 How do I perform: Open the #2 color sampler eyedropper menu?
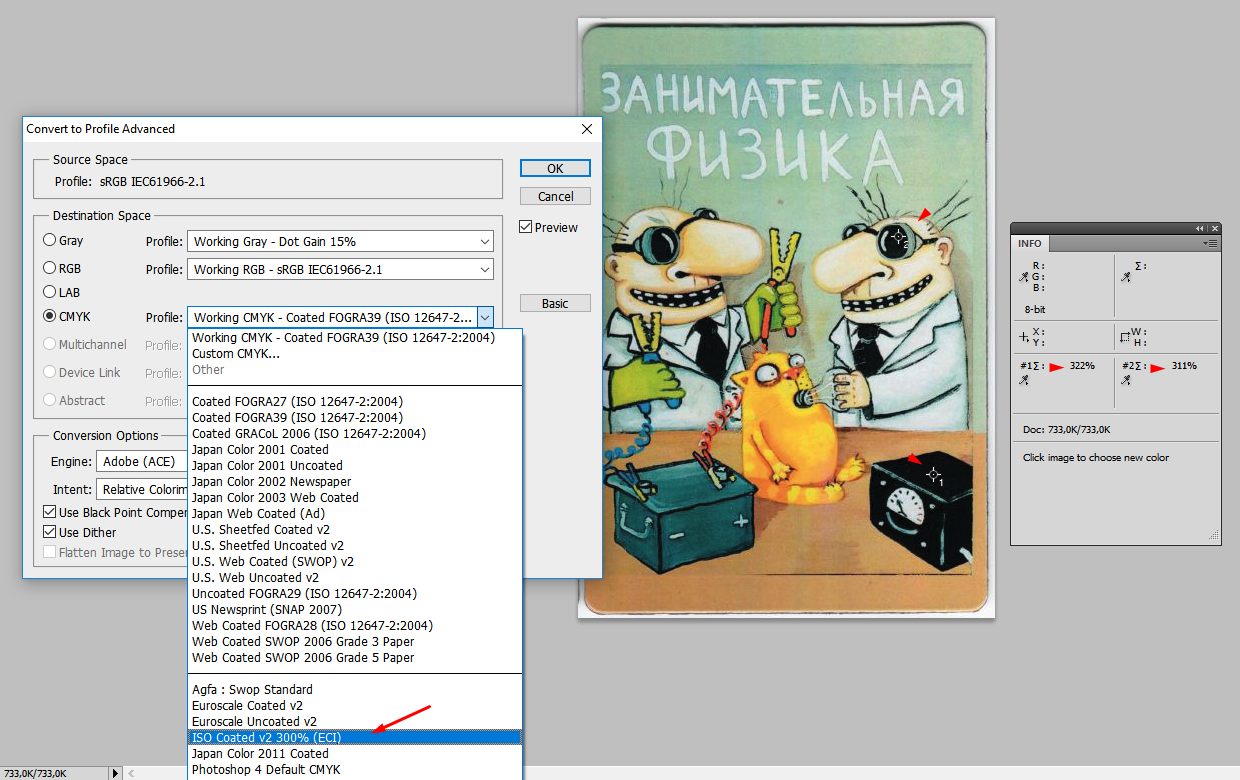1127,380
